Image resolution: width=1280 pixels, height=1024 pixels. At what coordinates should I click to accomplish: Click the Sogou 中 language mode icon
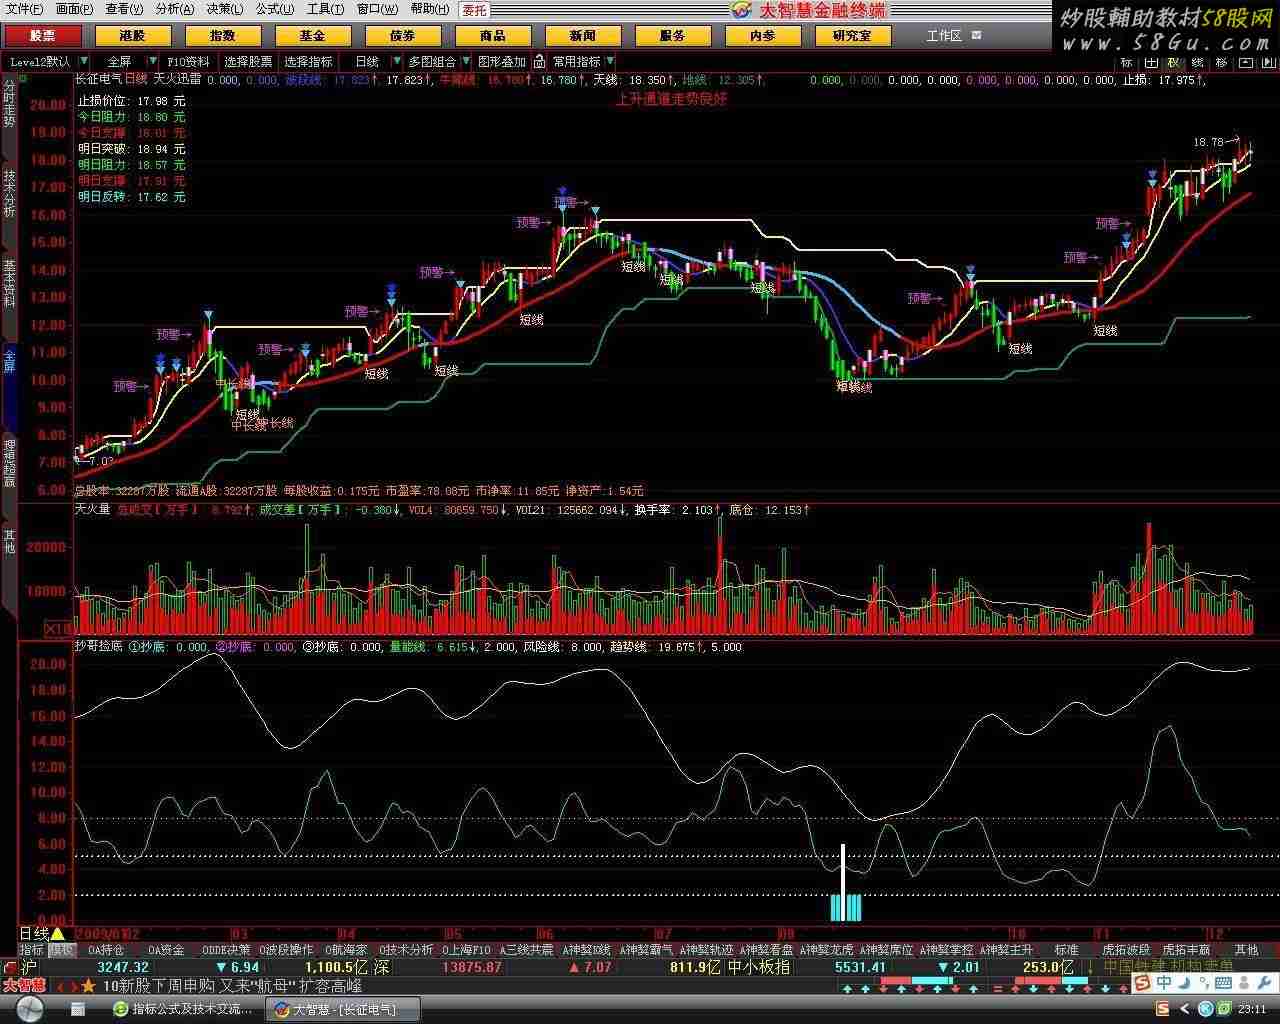coord(1164,983)
